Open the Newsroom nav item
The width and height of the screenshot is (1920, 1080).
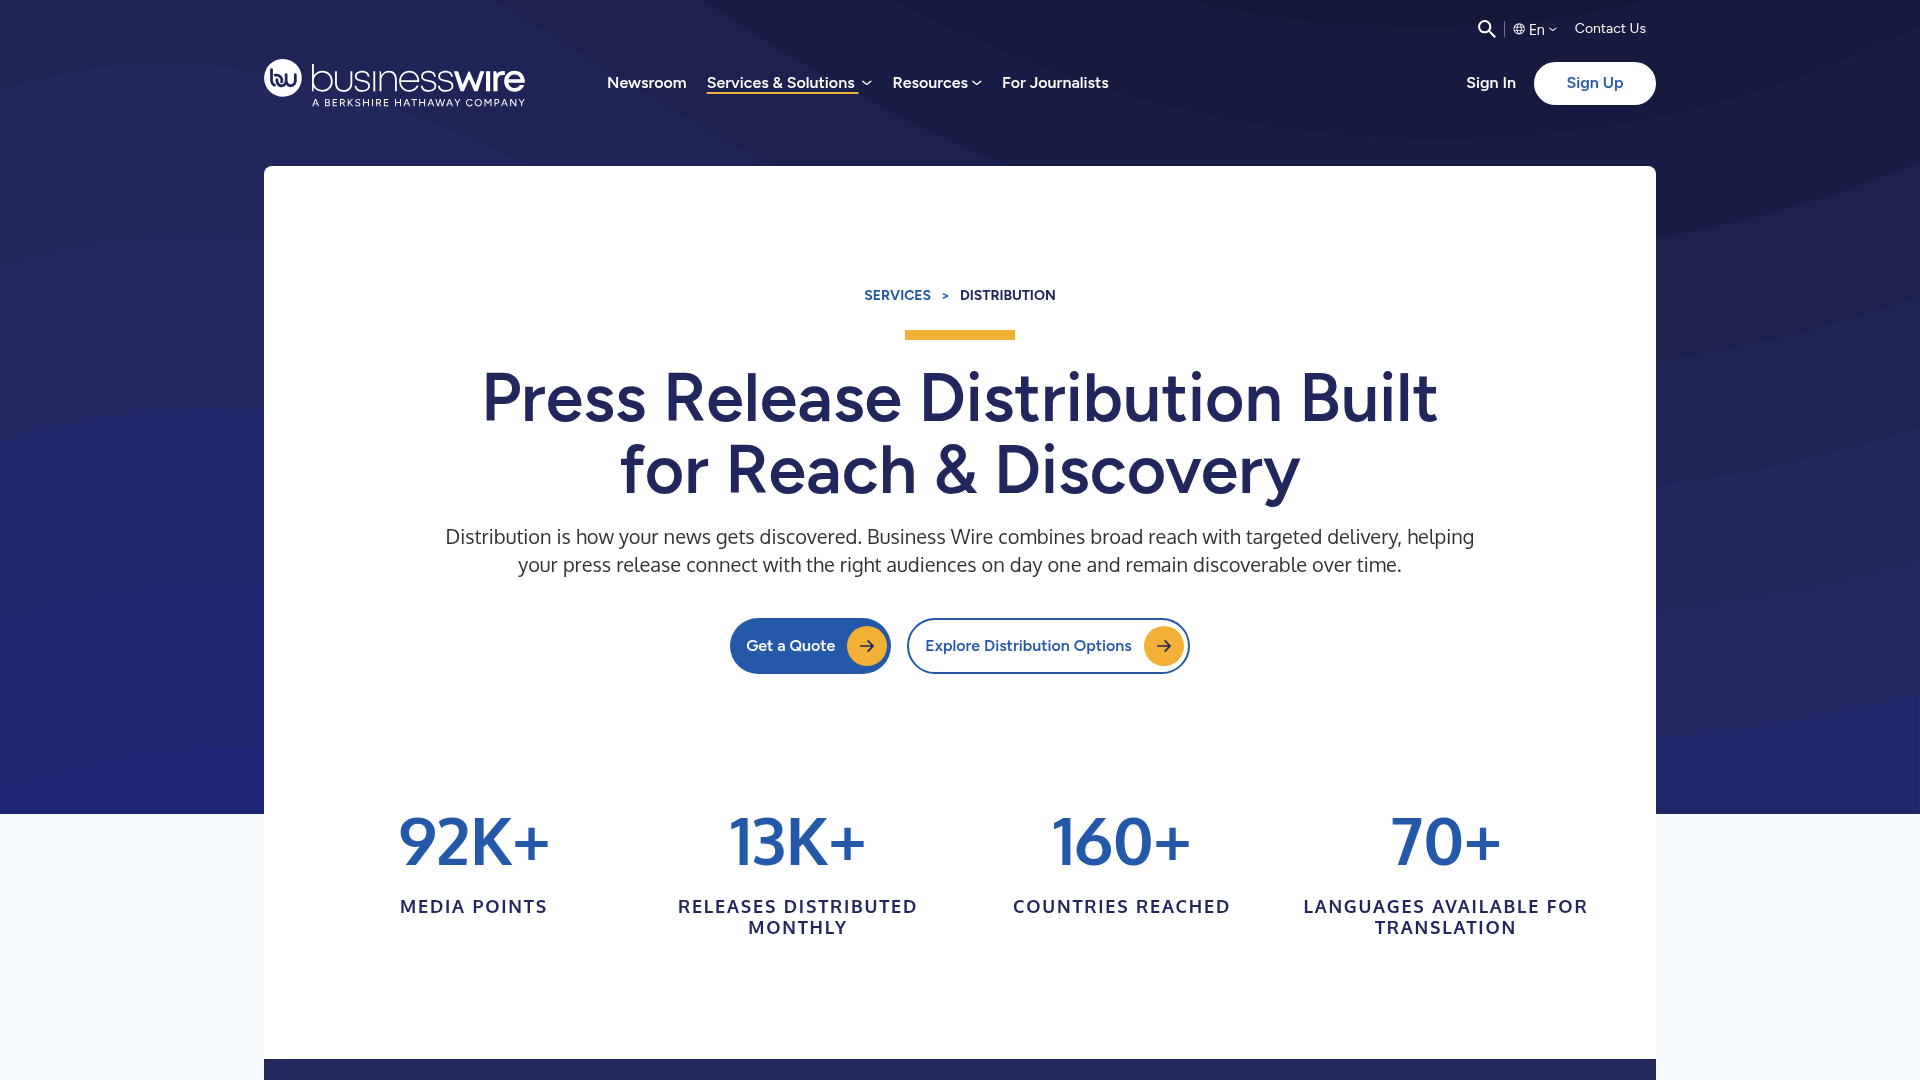[647, 83]
